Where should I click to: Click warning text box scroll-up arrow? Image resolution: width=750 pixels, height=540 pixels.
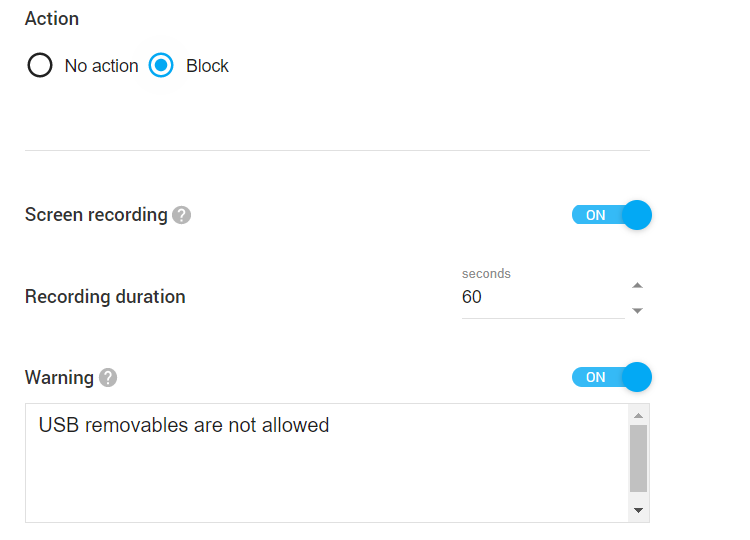(x=638, y=414)
